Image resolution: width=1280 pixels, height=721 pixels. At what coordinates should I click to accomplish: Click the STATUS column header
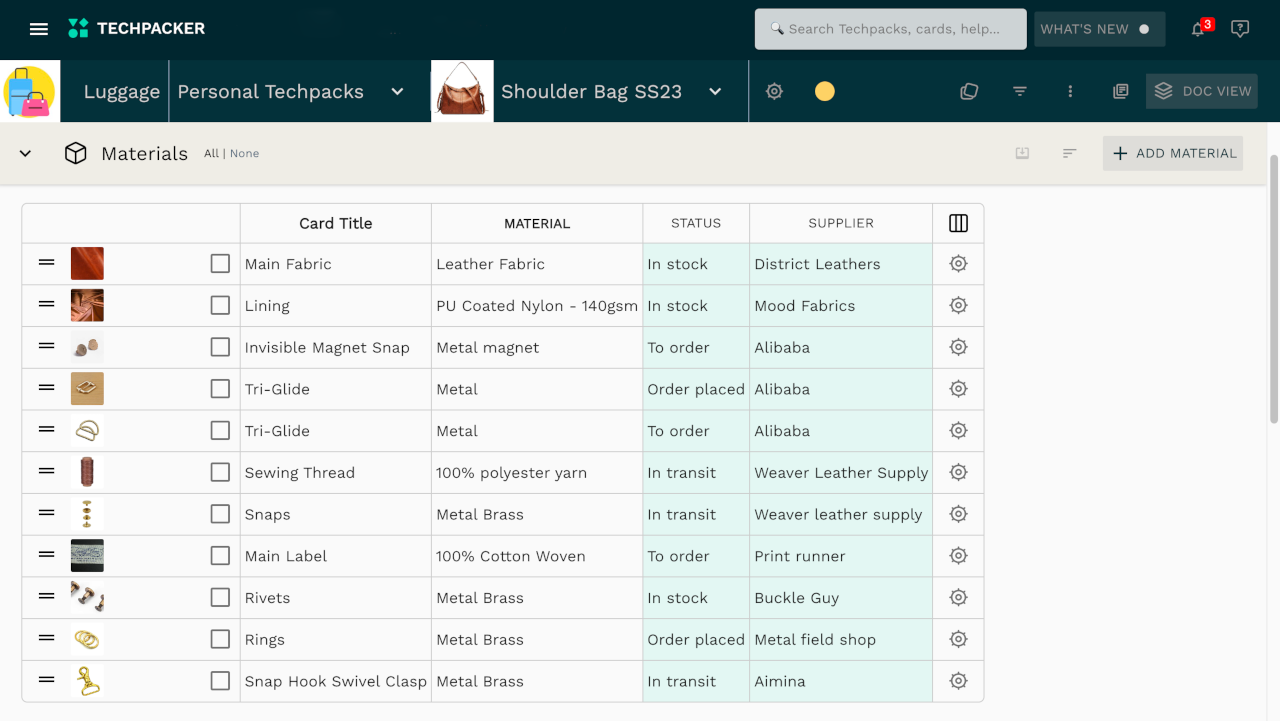[x=696, y=223]
